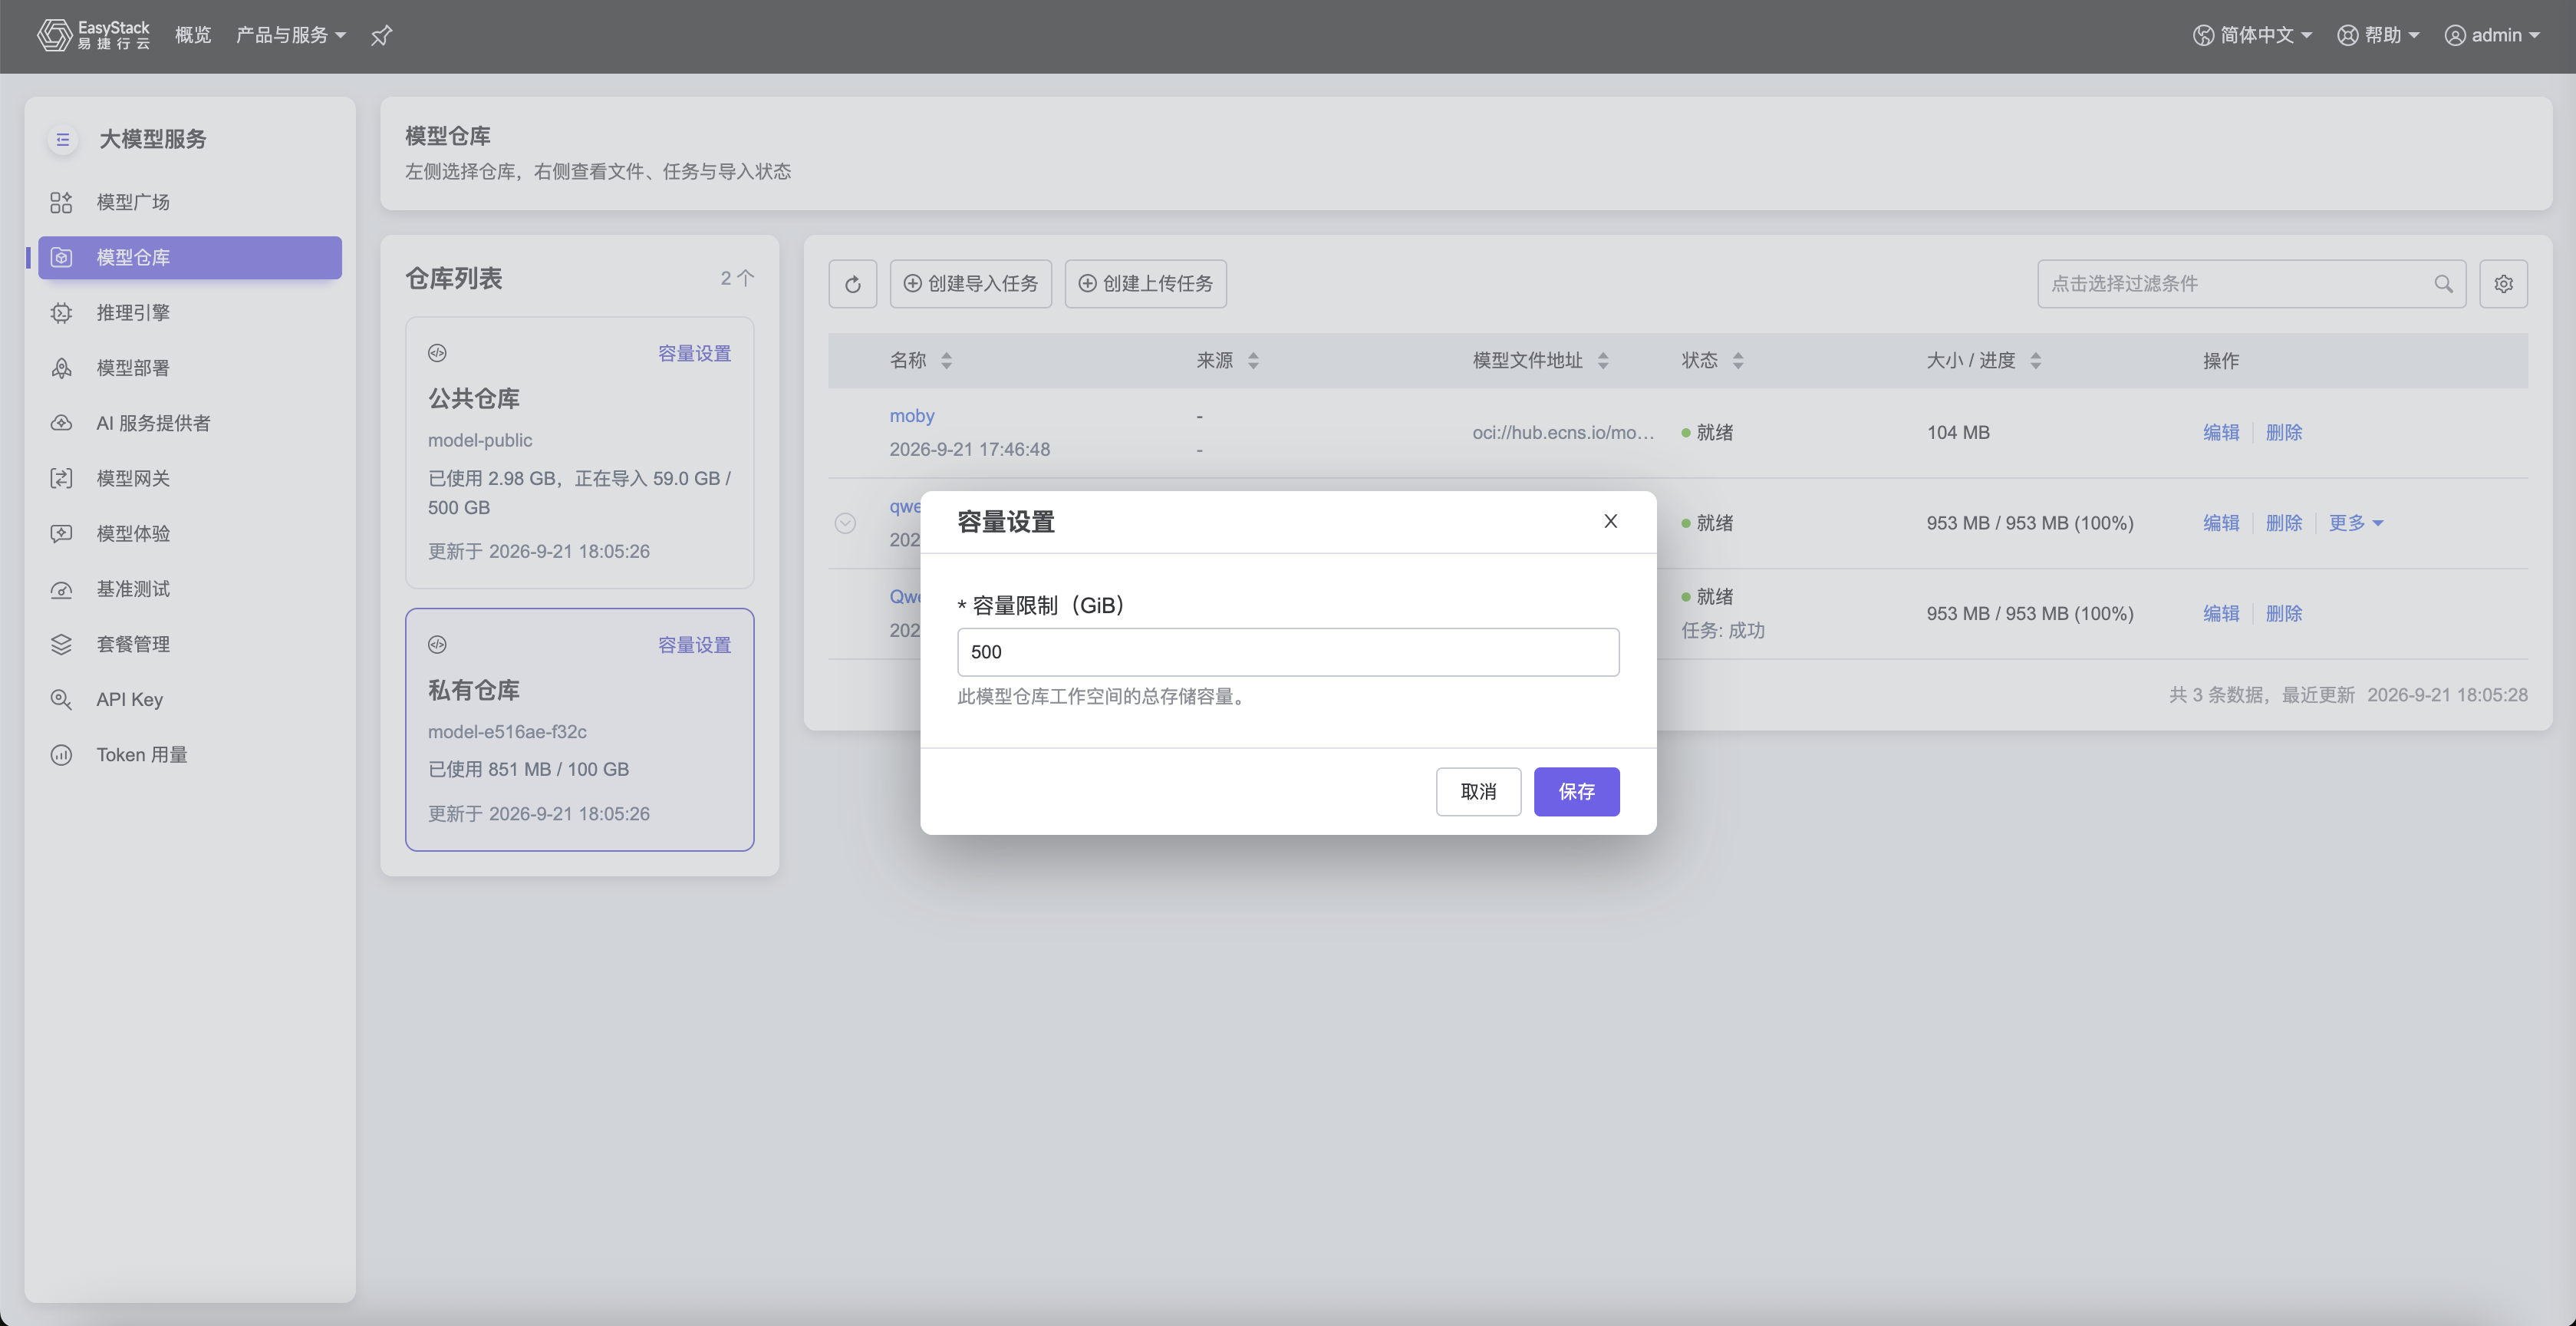This screenshot has height=1326, width=2576.
Task: Open the moby model link
Action: point(912,416)
